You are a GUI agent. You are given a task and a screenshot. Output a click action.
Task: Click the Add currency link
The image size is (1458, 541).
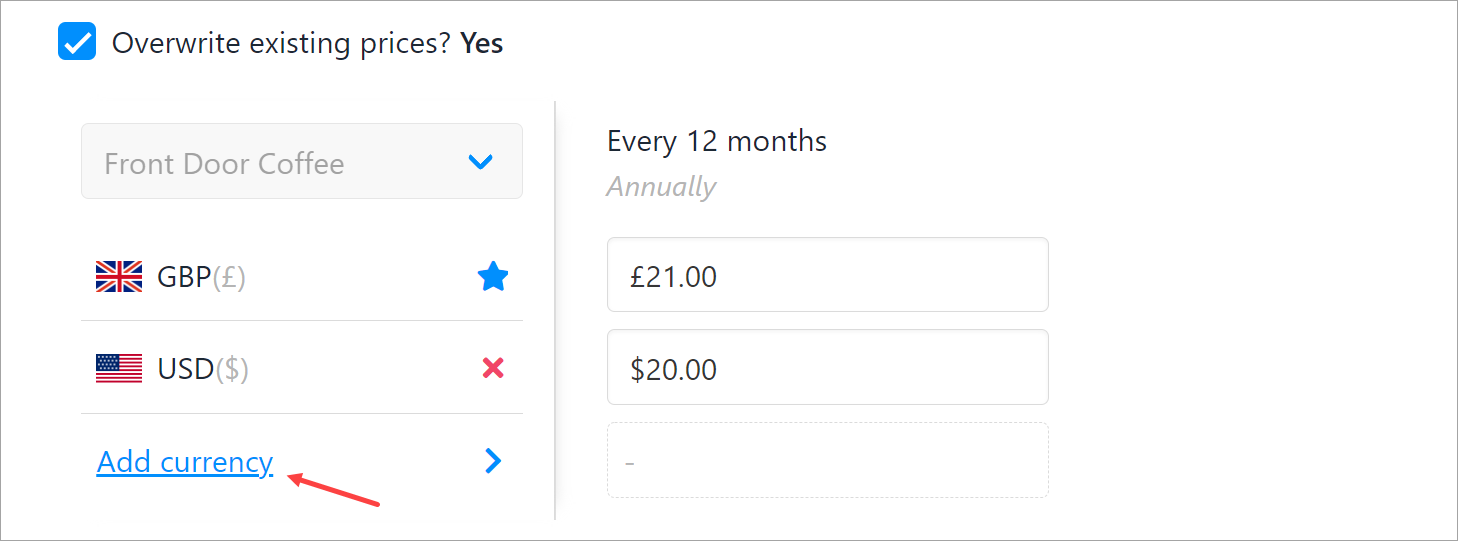pos(185,462)
